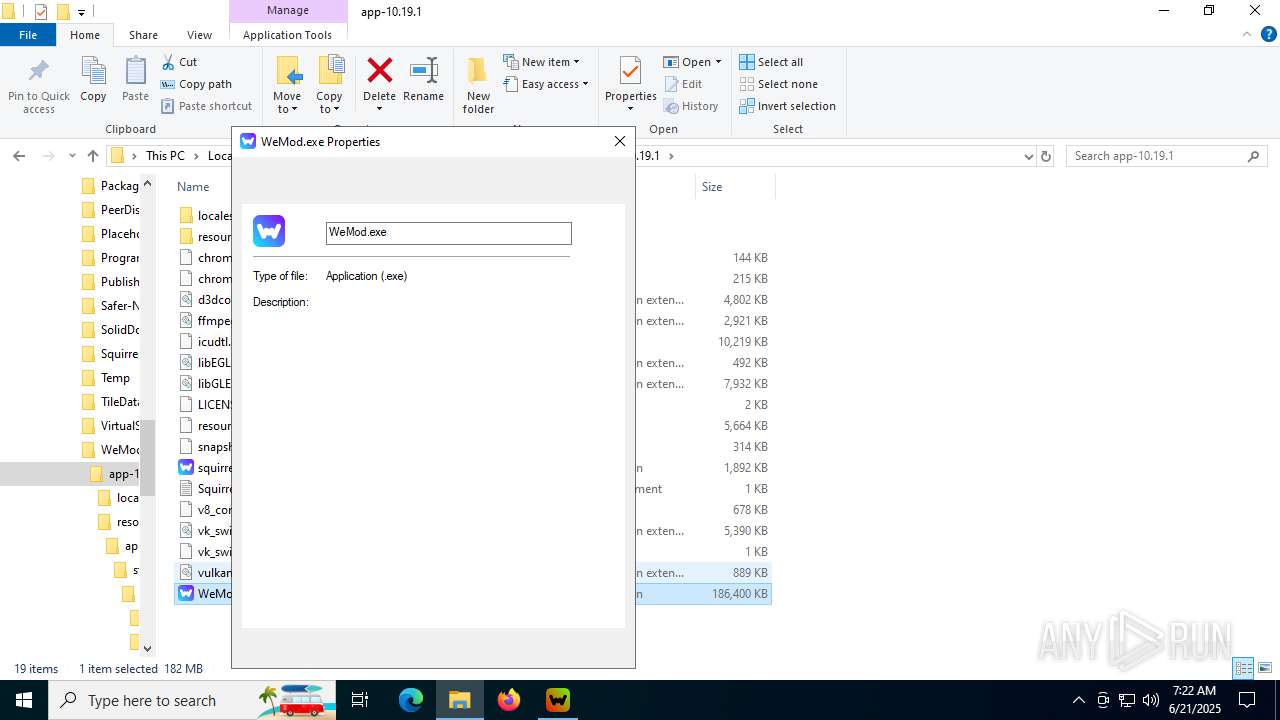Select the TileData folder in tree
This screenshot has height=720, width=1280.
click(x=110, y=402)
